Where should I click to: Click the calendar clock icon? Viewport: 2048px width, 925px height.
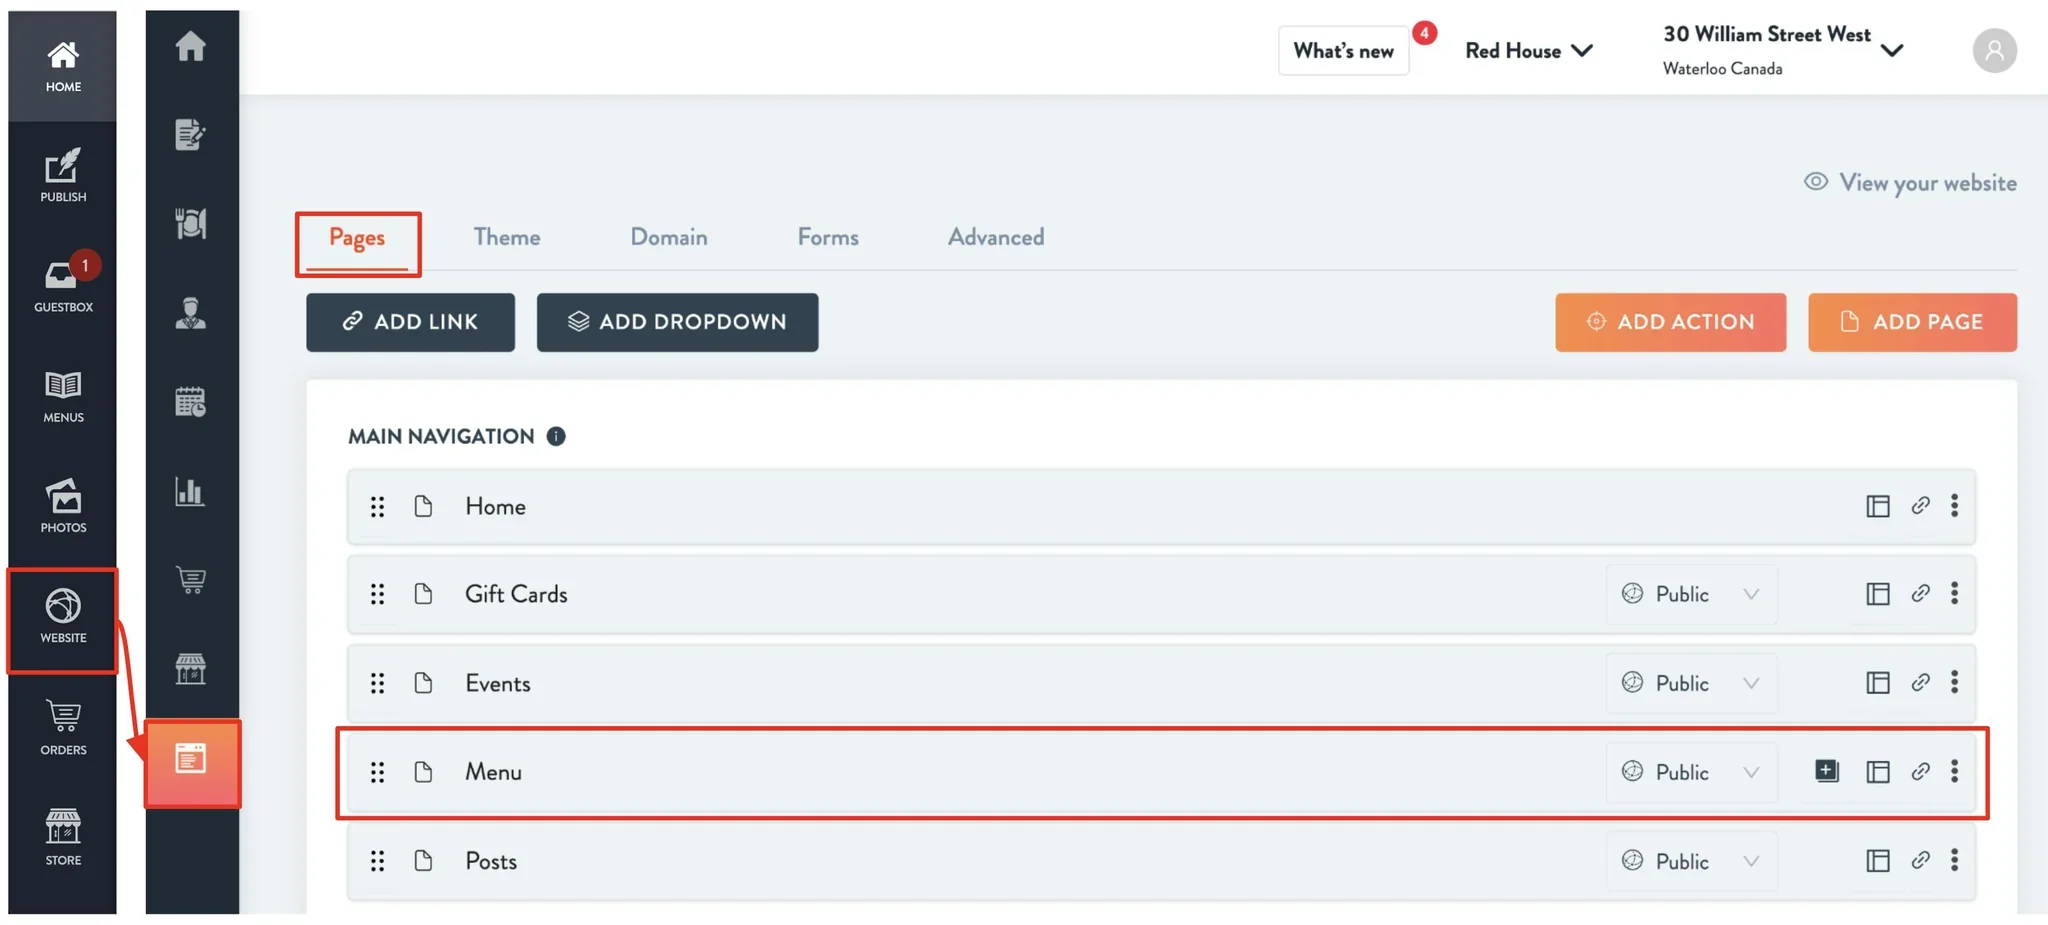pos(191,401)
